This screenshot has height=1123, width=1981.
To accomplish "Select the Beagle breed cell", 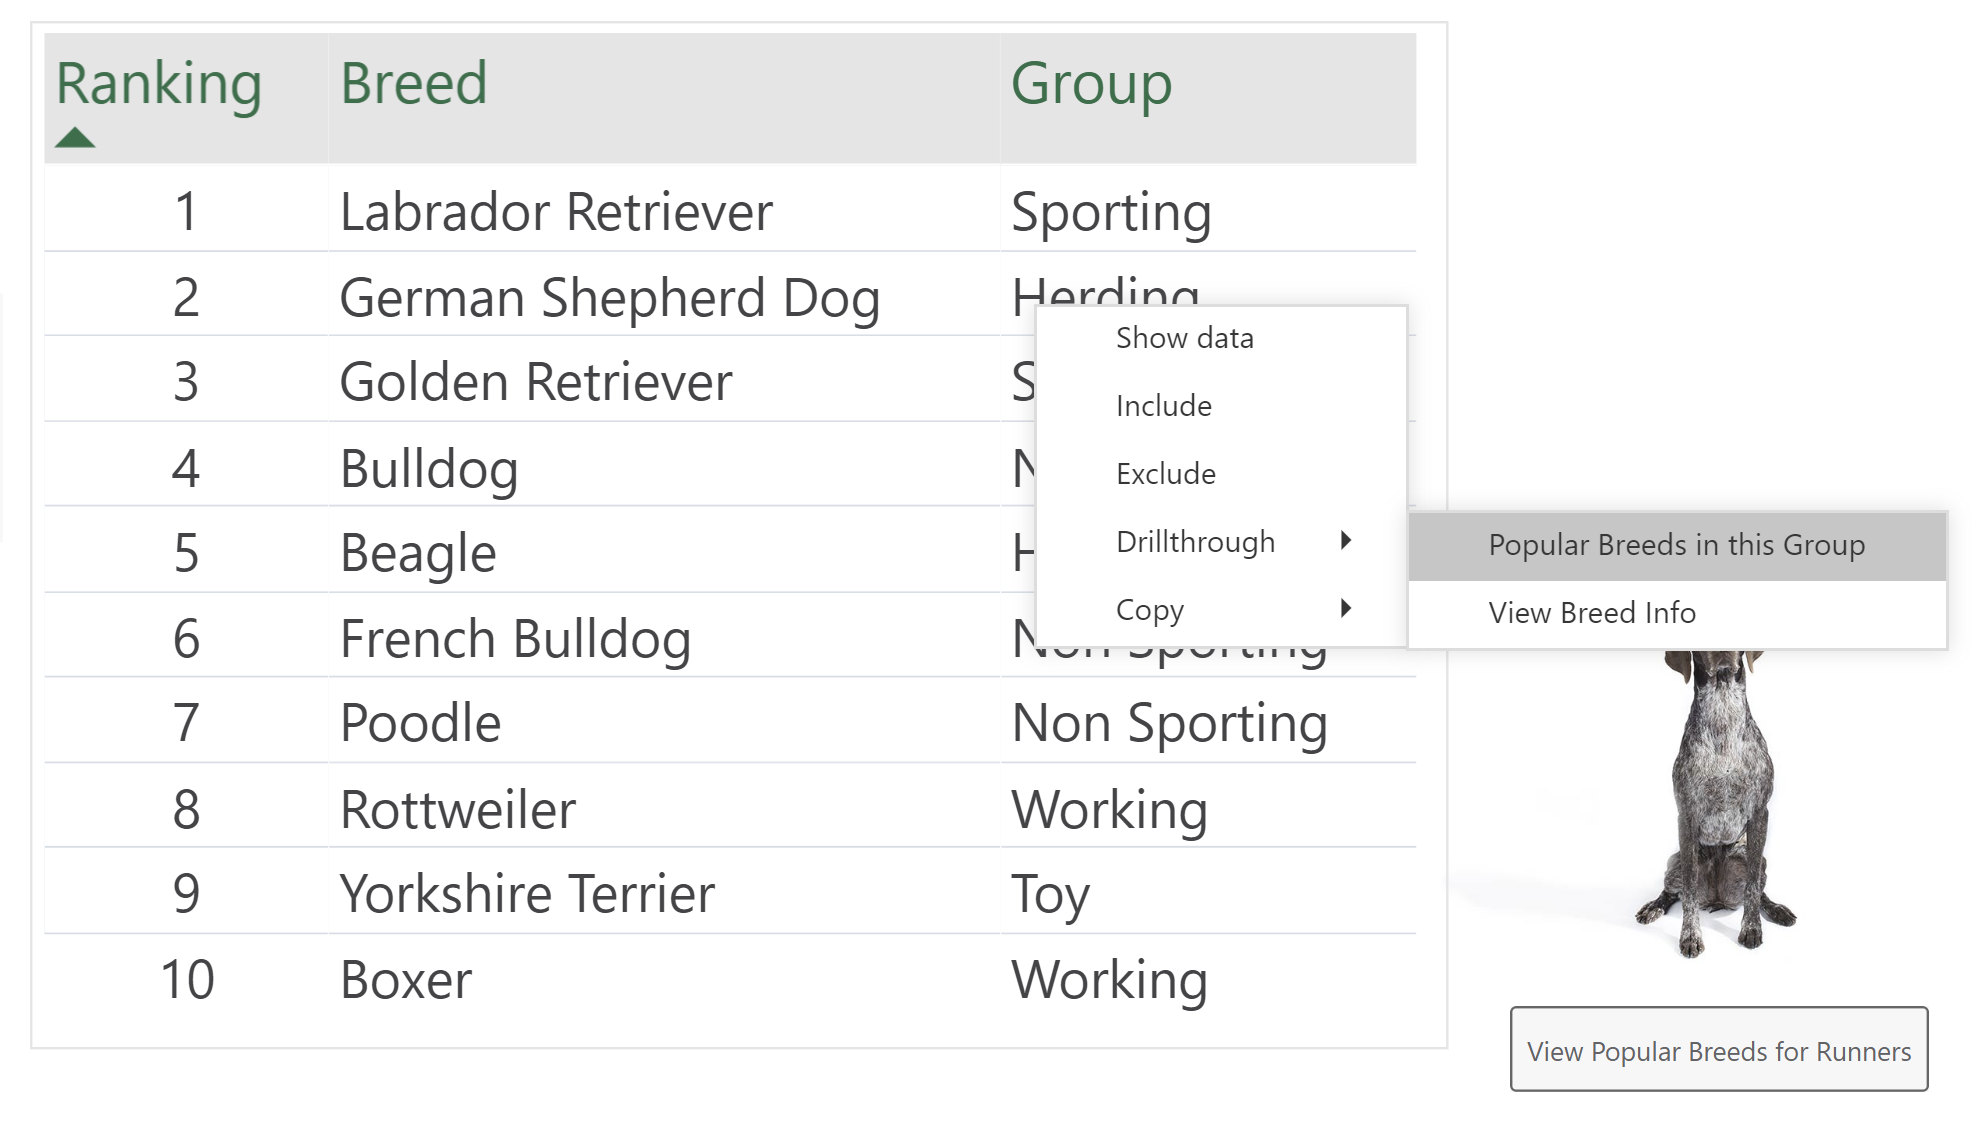I will tap(664, 551).
